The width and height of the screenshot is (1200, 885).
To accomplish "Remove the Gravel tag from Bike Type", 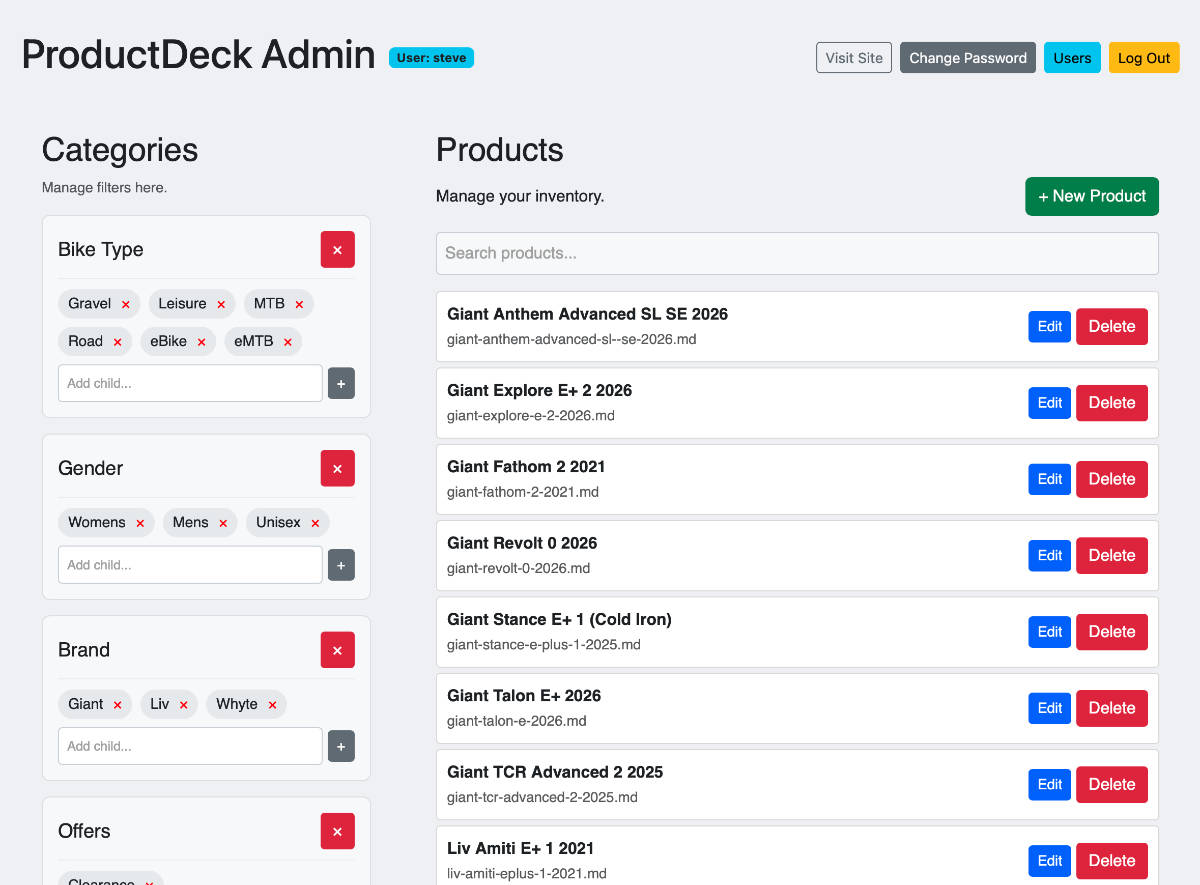I will click(126, 304).
